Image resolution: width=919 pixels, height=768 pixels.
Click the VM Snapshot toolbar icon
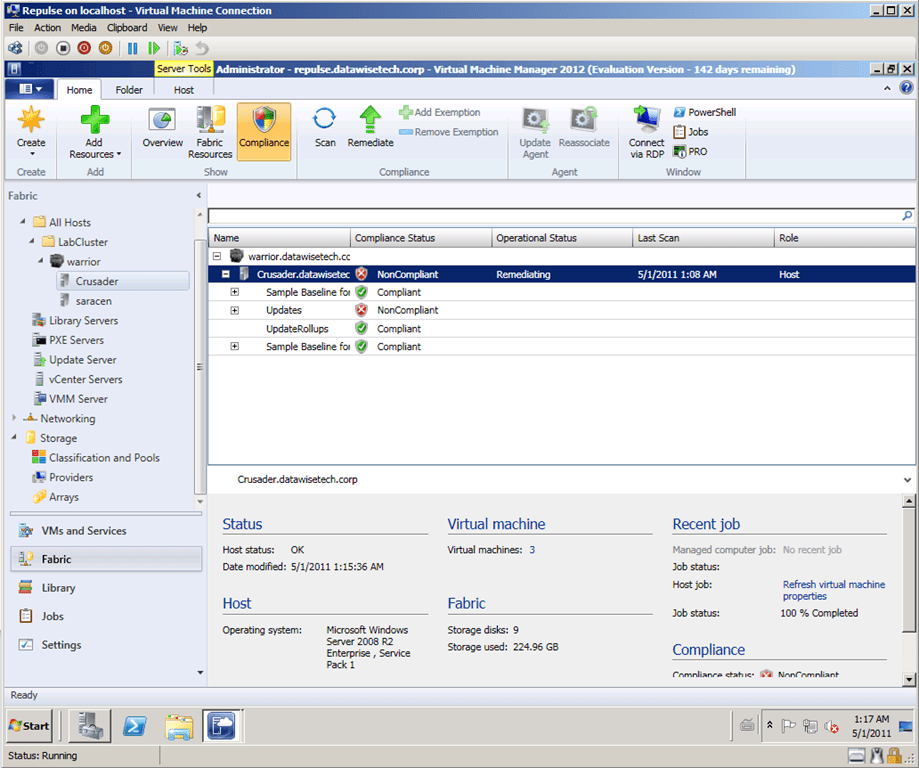pyautogui.click(x=181, y=48)
